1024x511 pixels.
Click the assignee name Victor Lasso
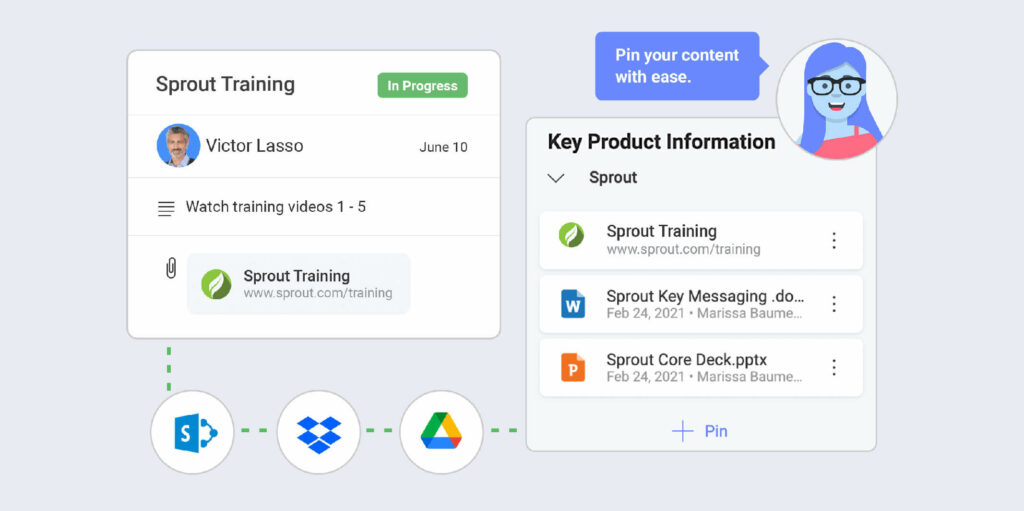pyautogui.click(x=255, y=146)
